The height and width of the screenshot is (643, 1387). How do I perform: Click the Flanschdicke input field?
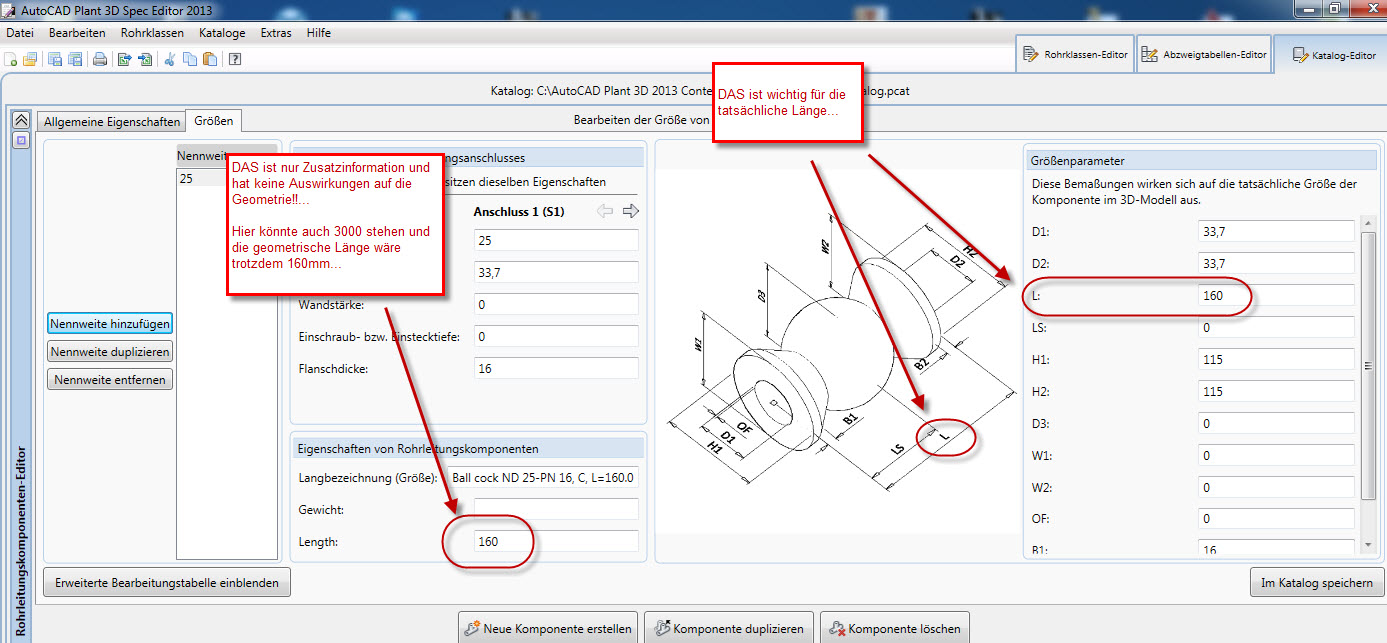pyautogui.click(x=556, y=369)
